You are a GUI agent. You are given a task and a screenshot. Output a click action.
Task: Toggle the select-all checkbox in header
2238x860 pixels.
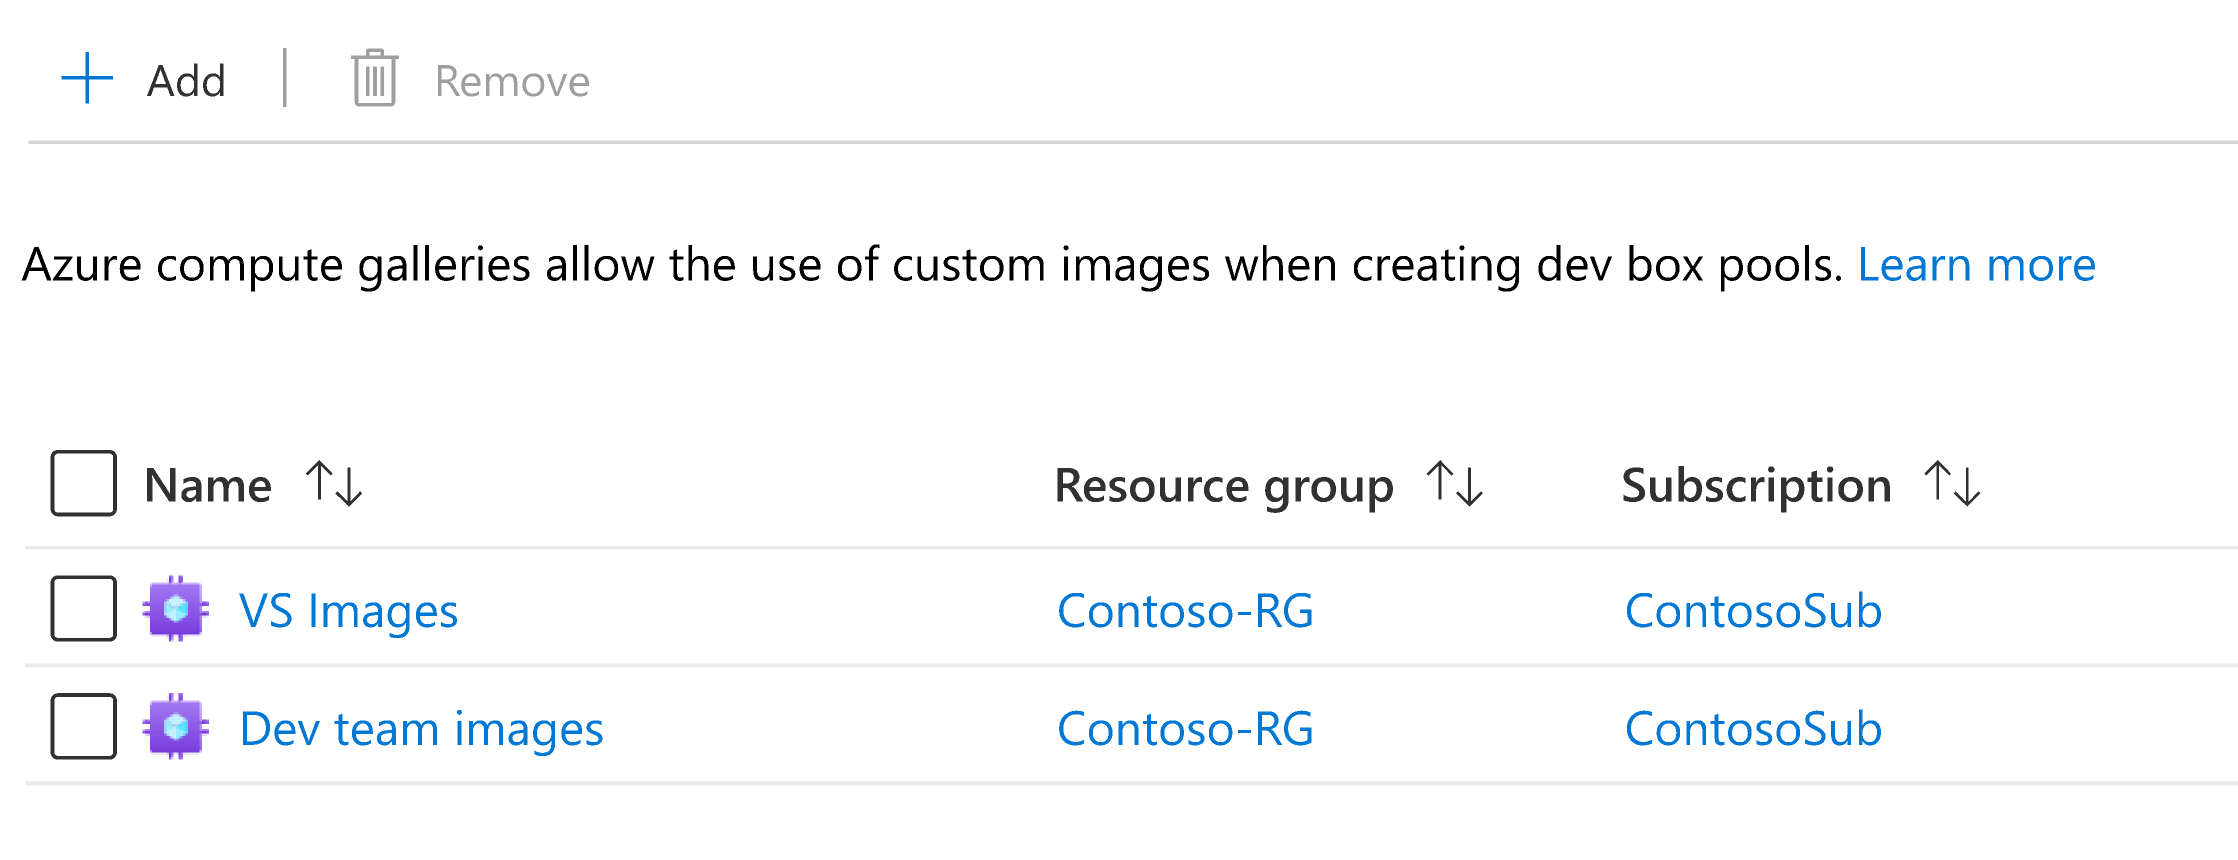tap(82, 484)
